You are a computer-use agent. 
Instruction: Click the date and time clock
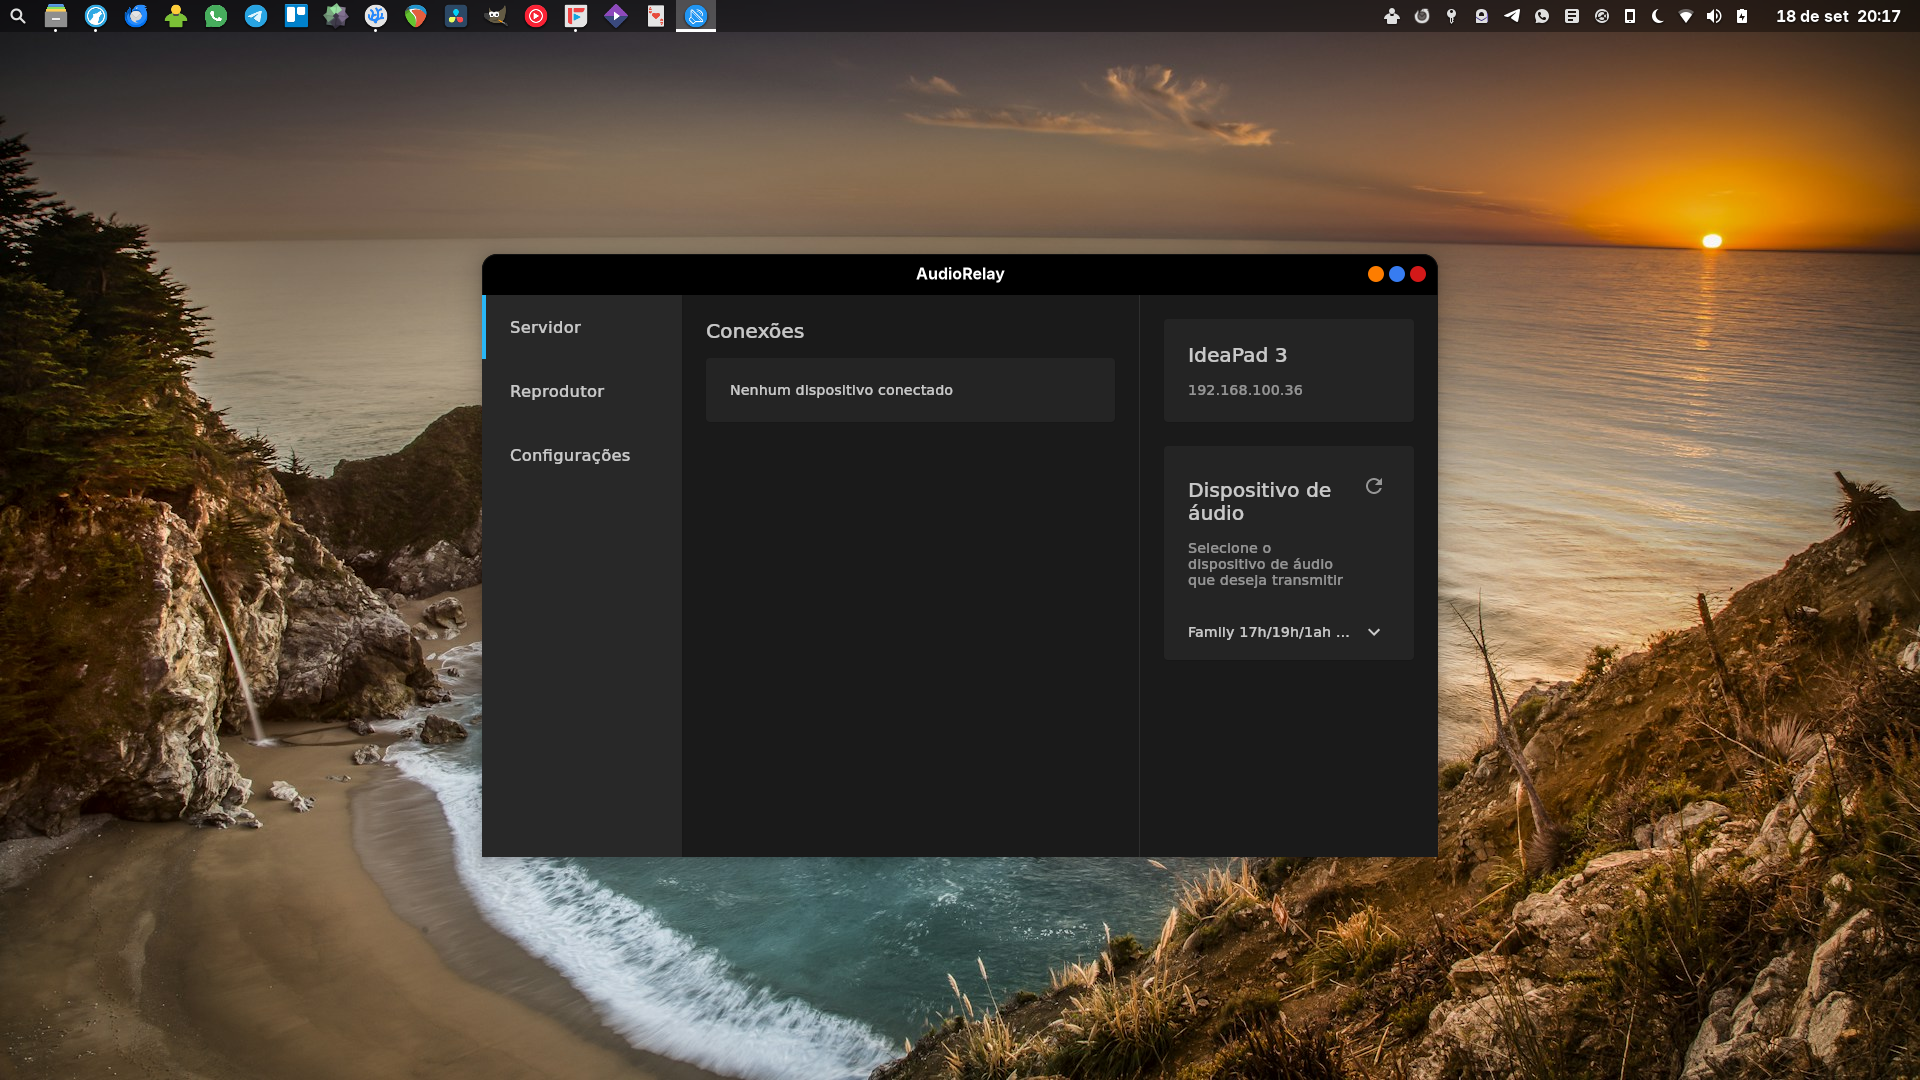(x=1838, y=16)
